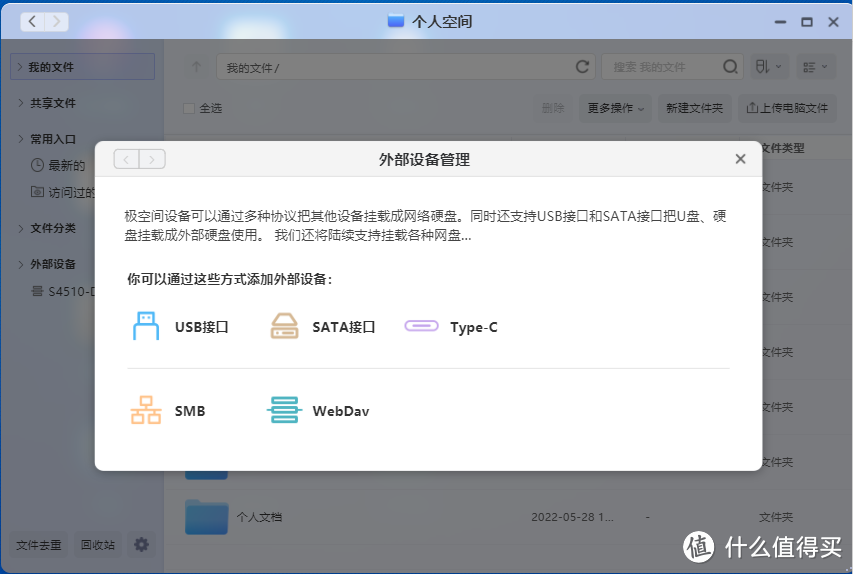853x574 pixels.
Task: Open the 更多操作 dropdown
Action: [615, 108]
